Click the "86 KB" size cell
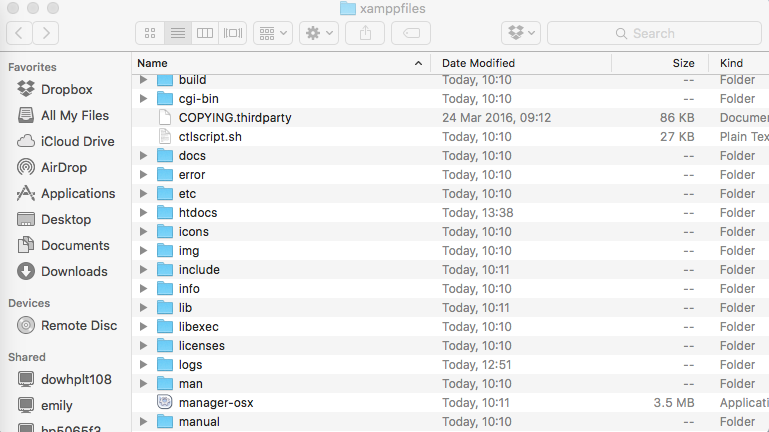Viewport: 769px width, 432px height. pyautogui.click(x=677, y=118)
